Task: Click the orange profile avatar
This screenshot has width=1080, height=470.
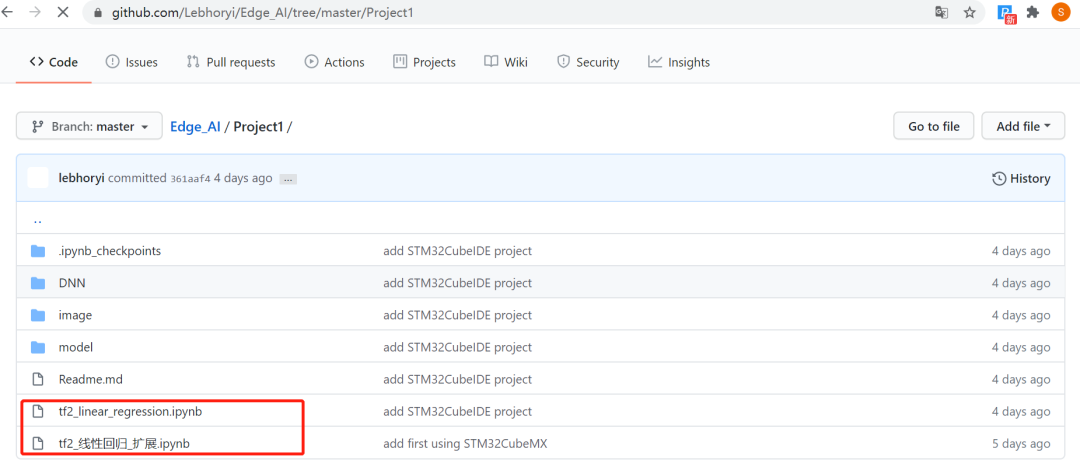Action: pos(1060,13)
